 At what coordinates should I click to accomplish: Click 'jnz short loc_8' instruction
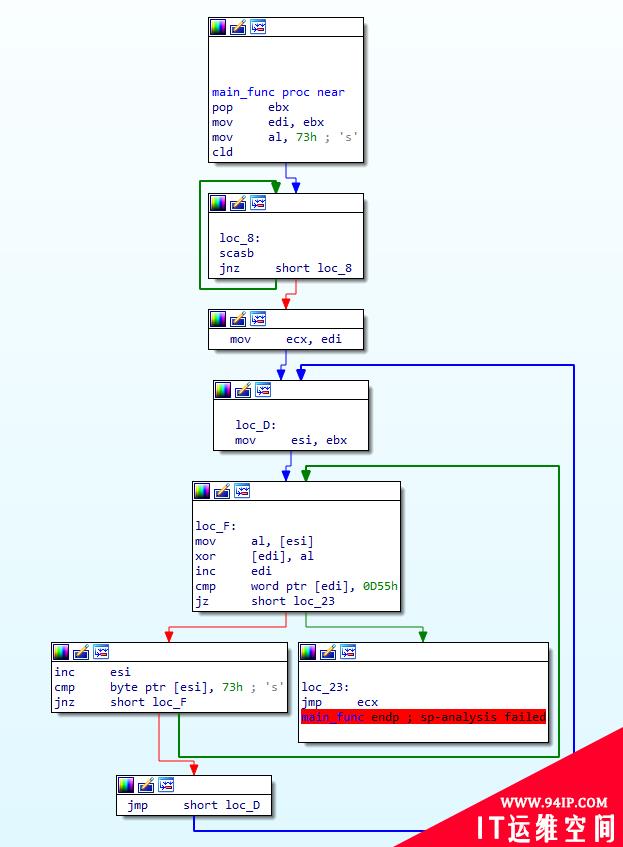click(285, 268)
